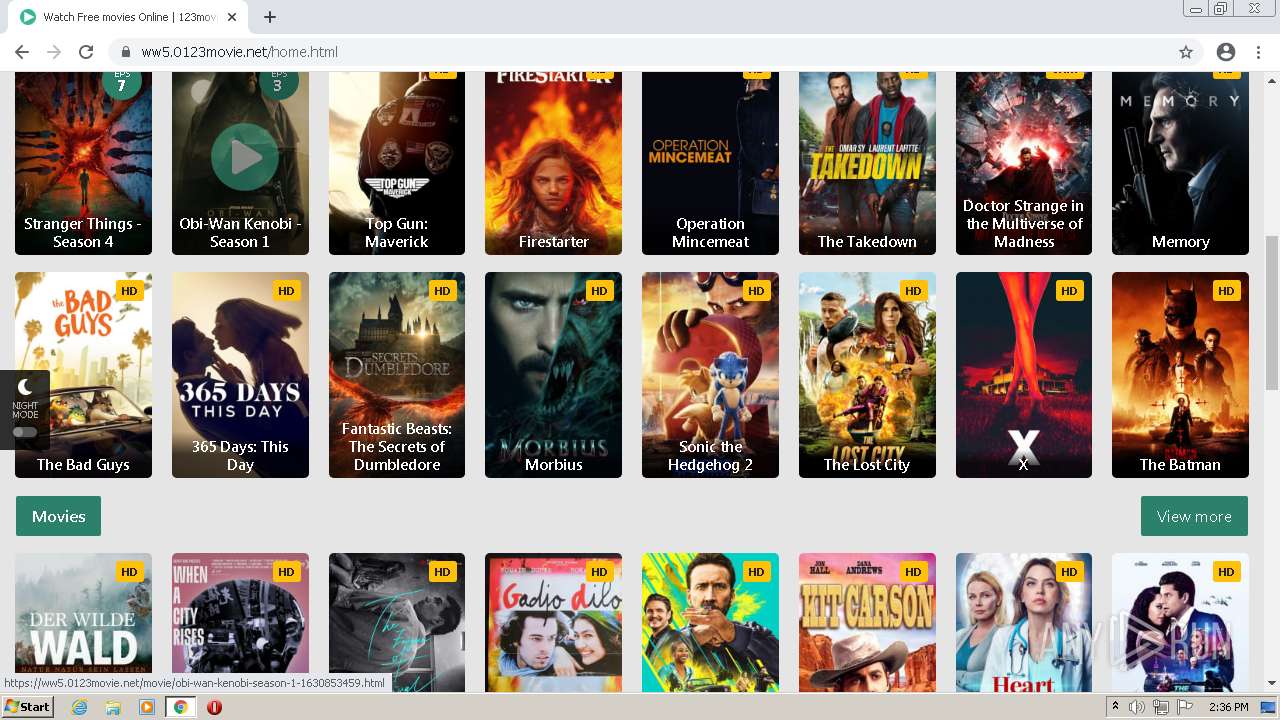The image size is (1280, 720).
Task: Open Stranger Things Season 4 poster
Action: [x=83, y=162]
